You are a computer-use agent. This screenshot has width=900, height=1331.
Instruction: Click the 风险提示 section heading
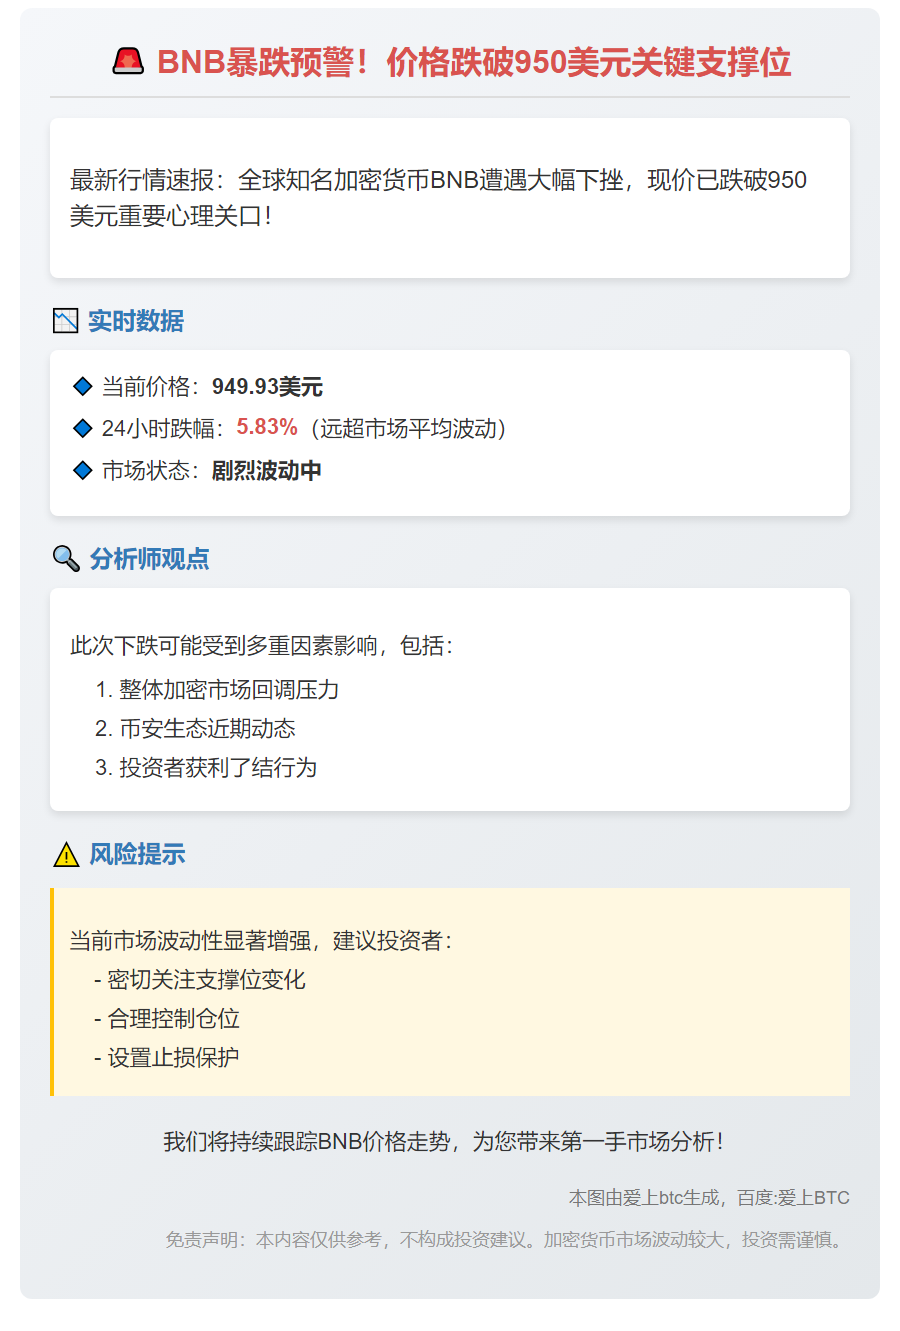point(138,854)
